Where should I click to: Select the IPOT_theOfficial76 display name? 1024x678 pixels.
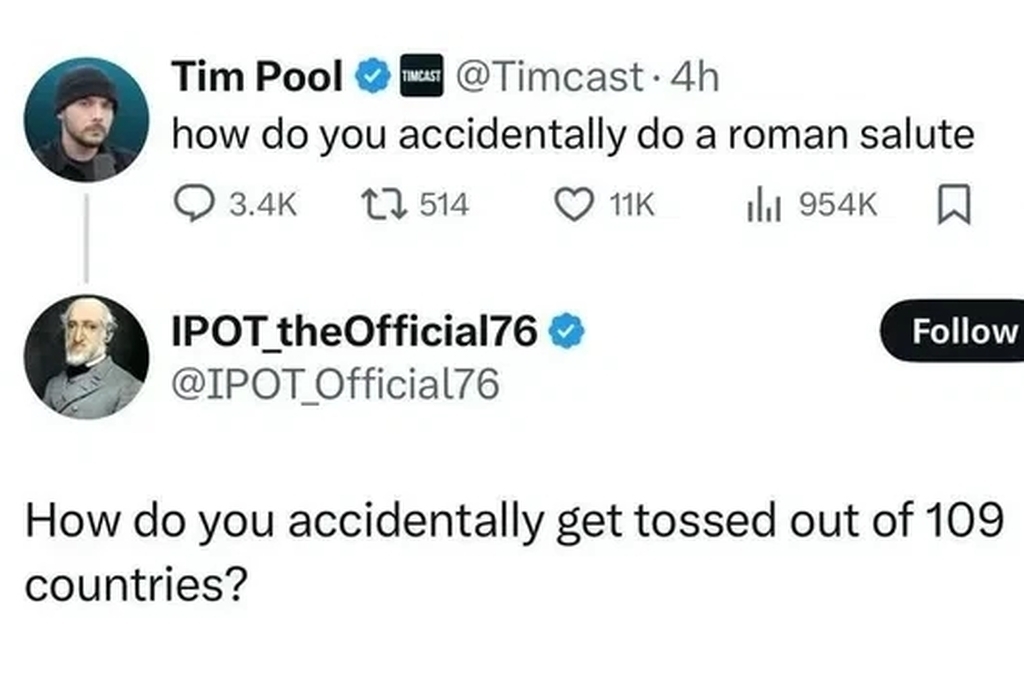[x=355, y=329]
